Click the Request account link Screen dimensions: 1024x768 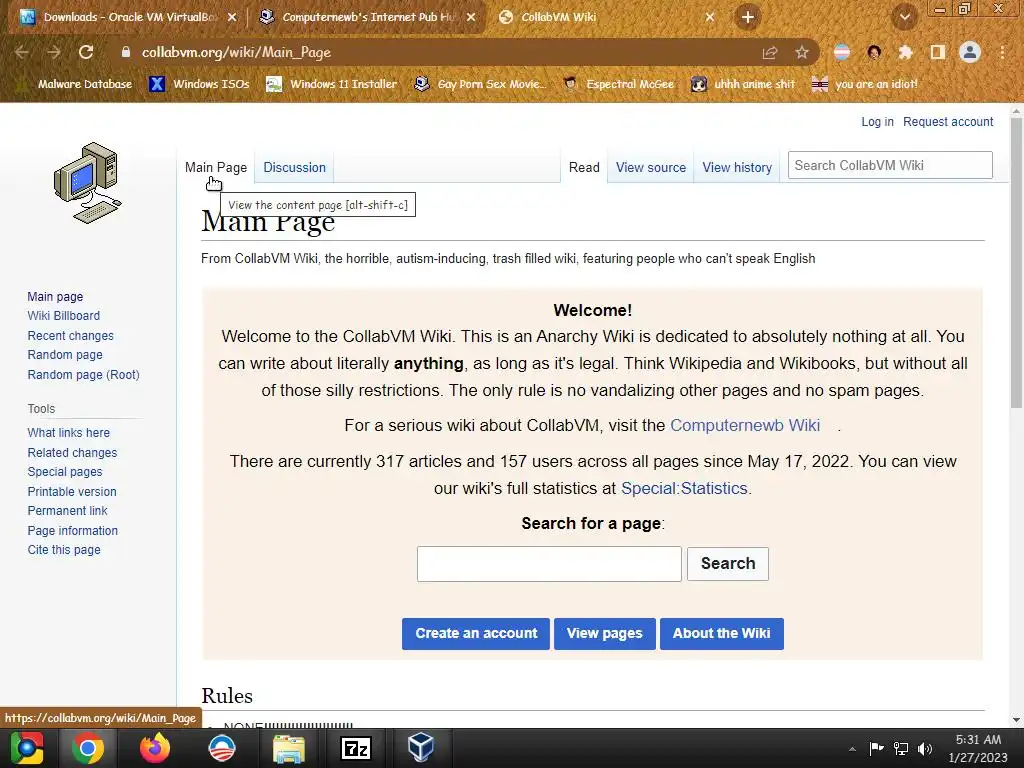click(x=948, y=121)
